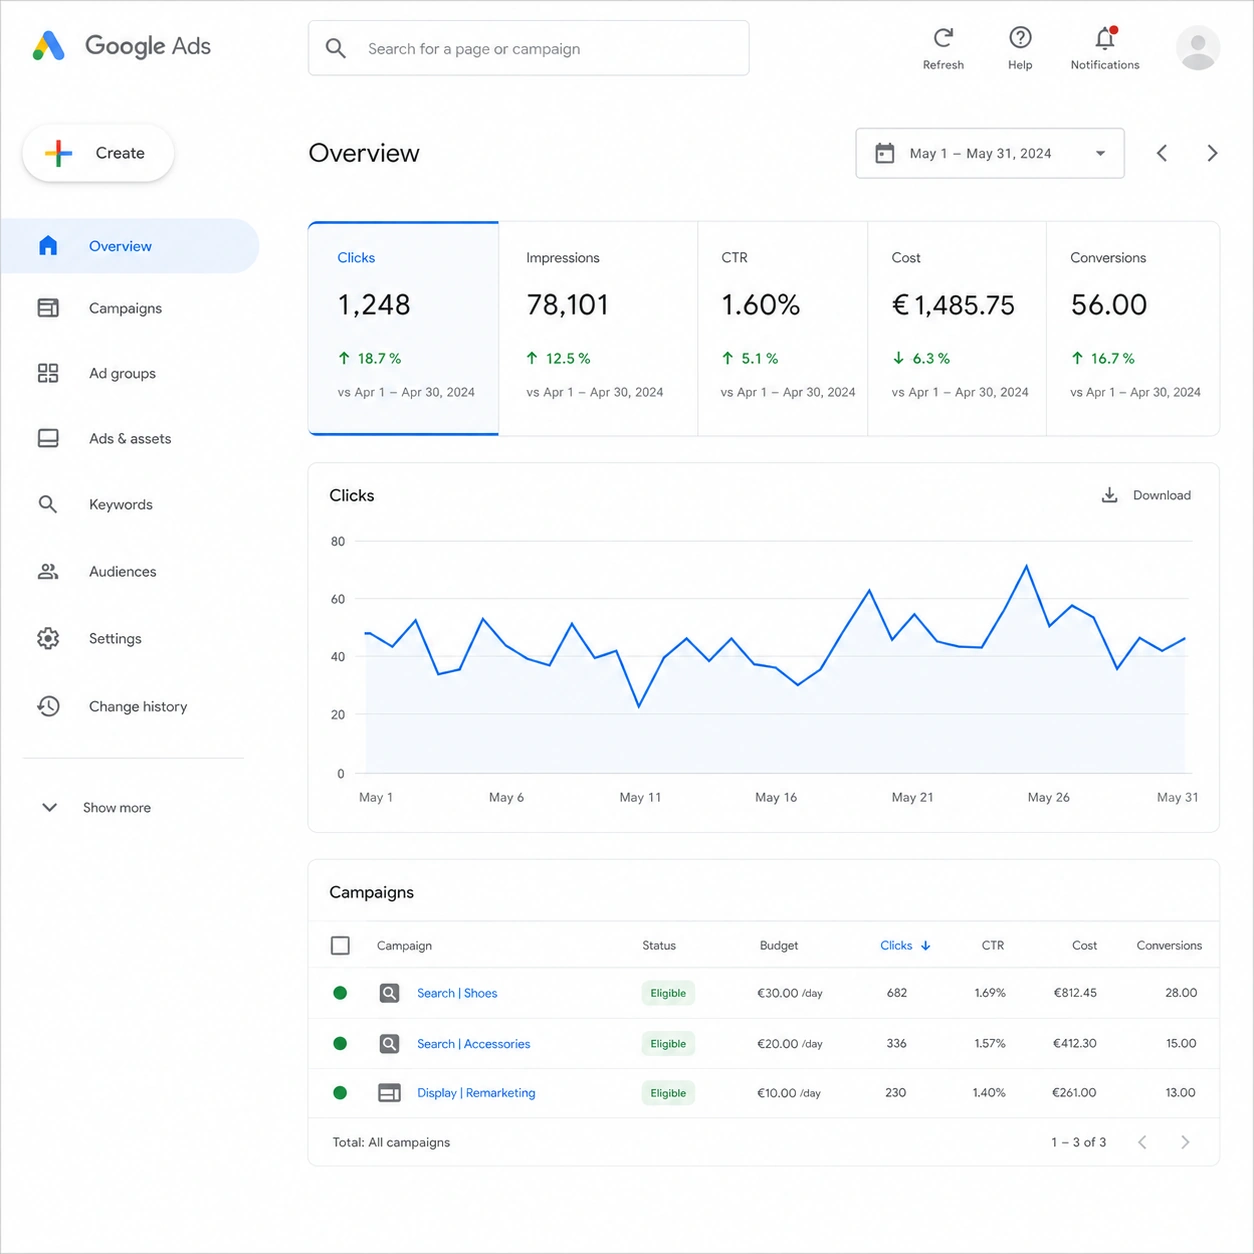Select the Conversions metric card
The image size is (1254, 1254).
pos(1133,329)
